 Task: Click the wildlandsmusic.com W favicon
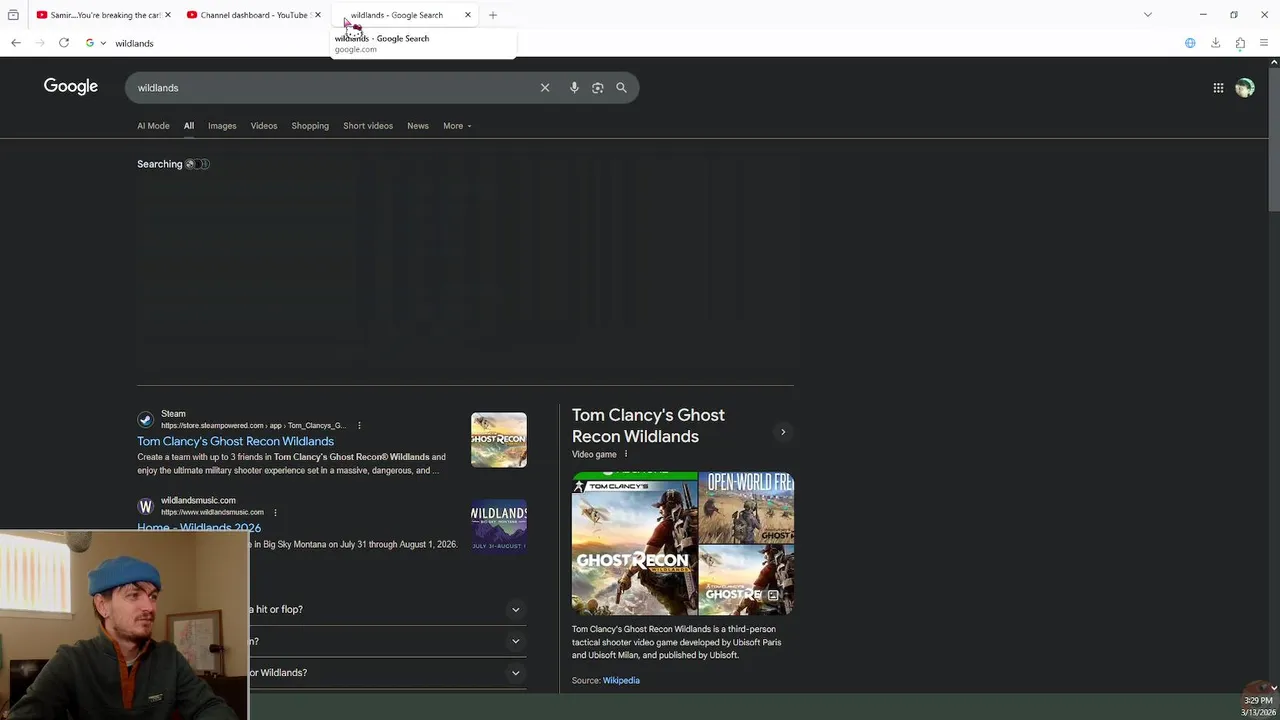pyautogui.click(x=146, y=507)
